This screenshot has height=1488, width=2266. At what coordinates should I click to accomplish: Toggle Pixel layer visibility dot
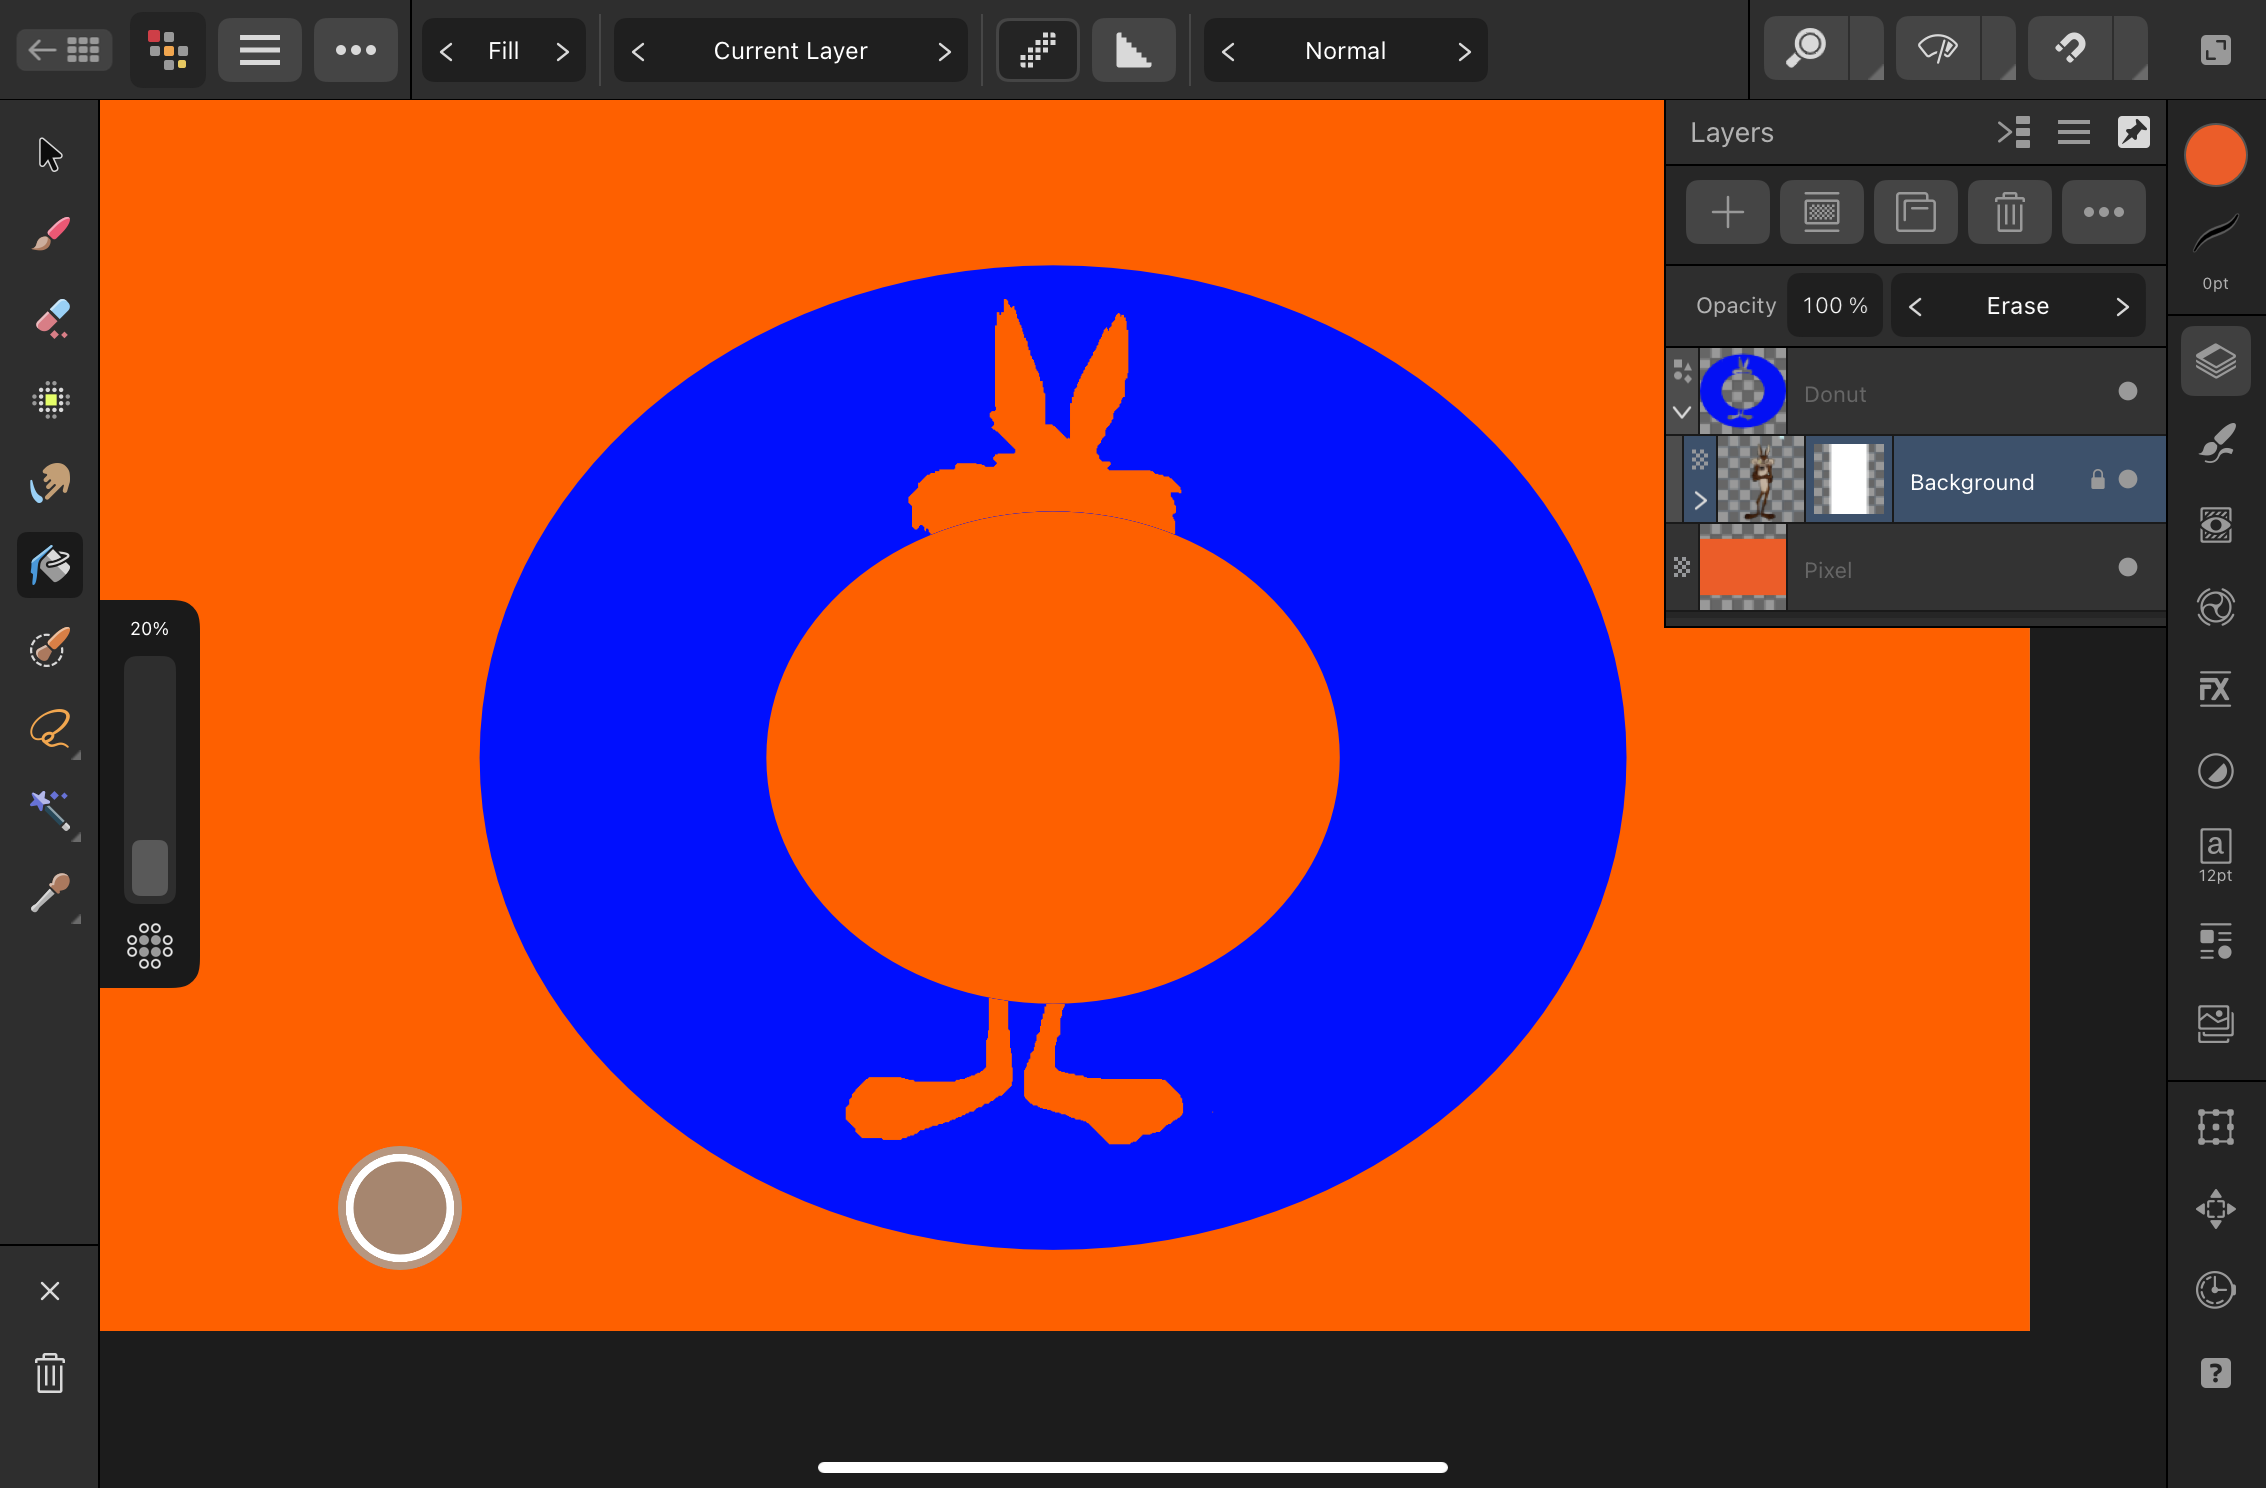coord(2128,567)
